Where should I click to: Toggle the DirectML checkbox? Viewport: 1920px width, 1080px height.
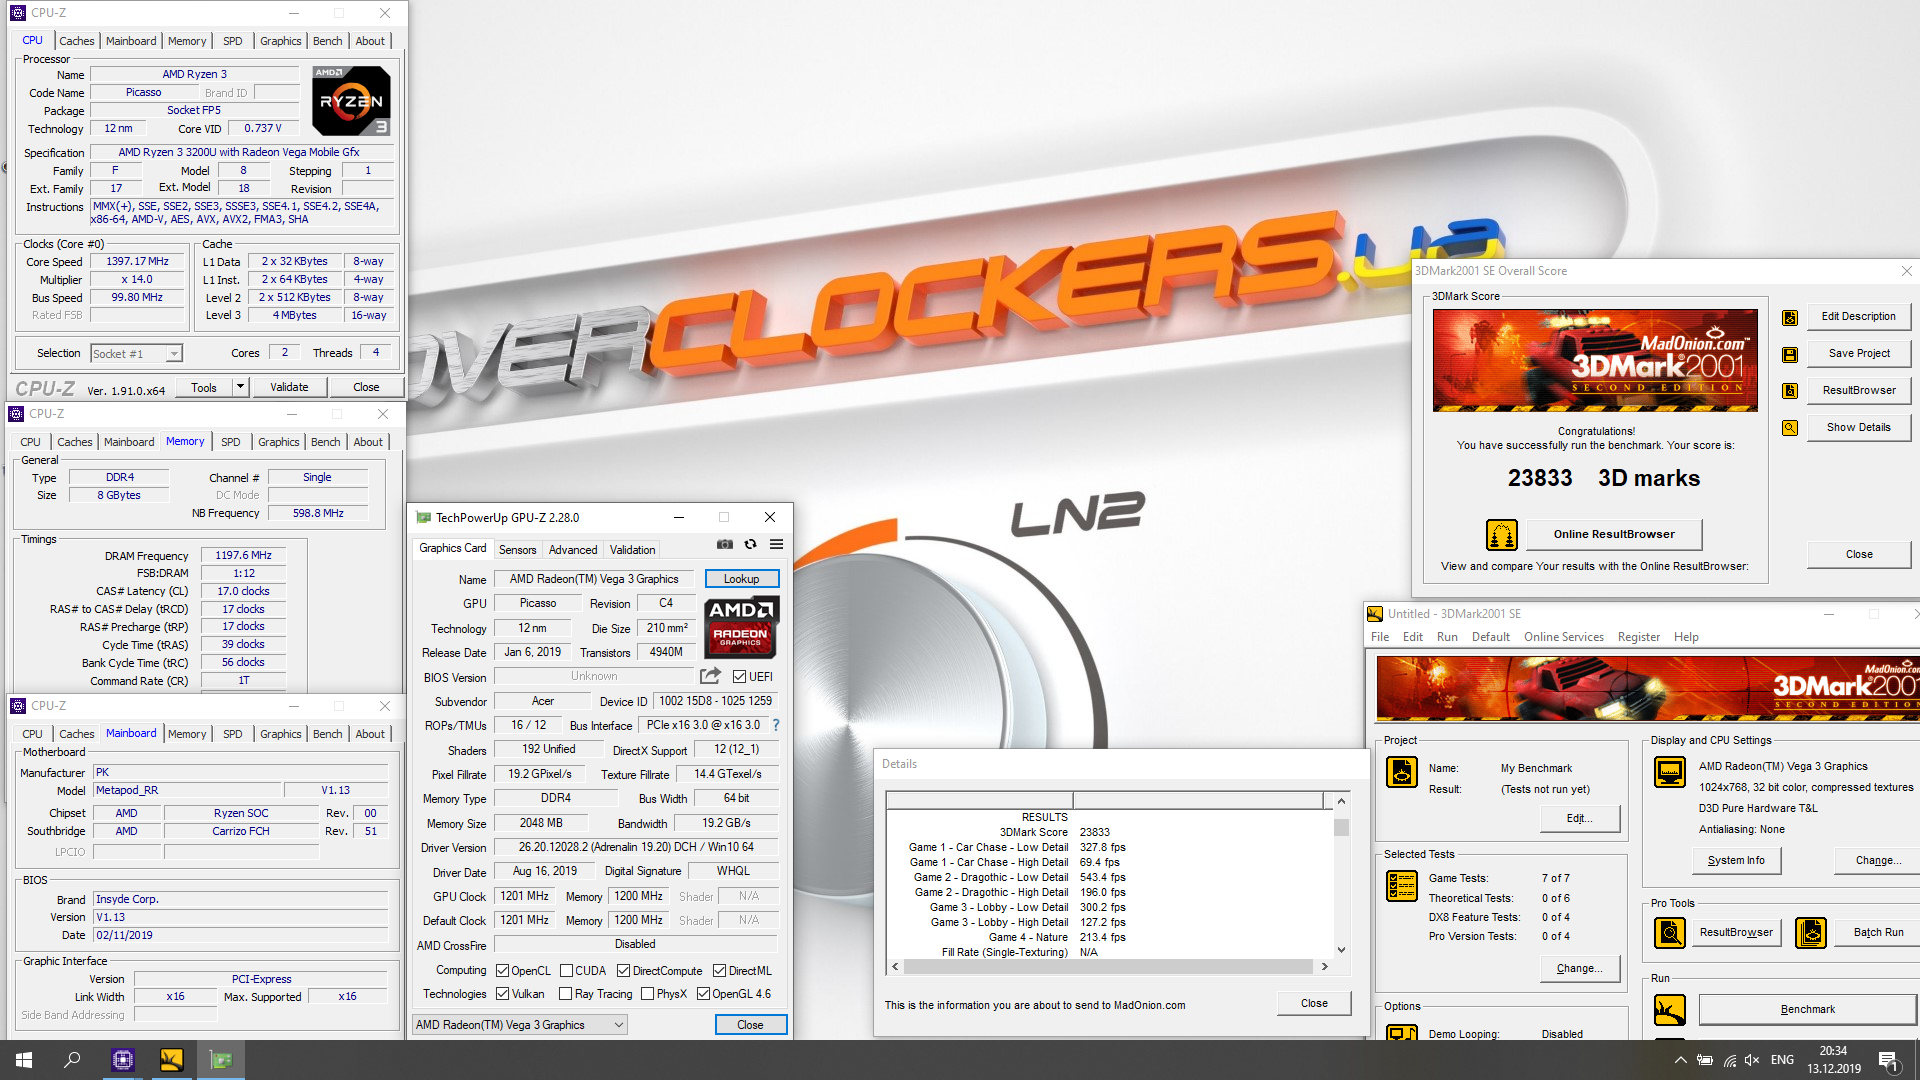[719, 971]
